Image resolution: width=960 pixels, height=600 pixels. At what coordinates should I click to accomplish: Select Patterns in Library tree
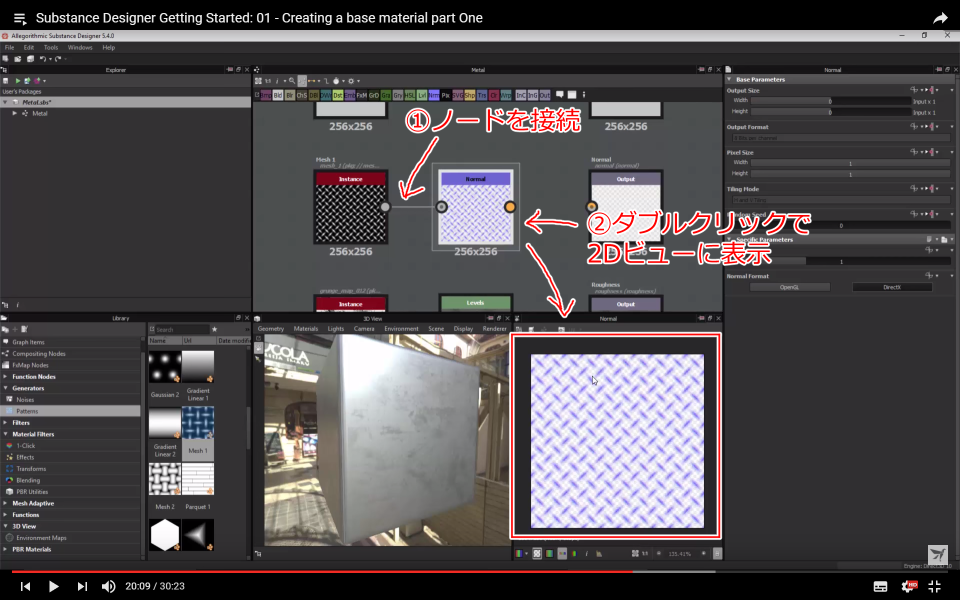tap(70, 411)
